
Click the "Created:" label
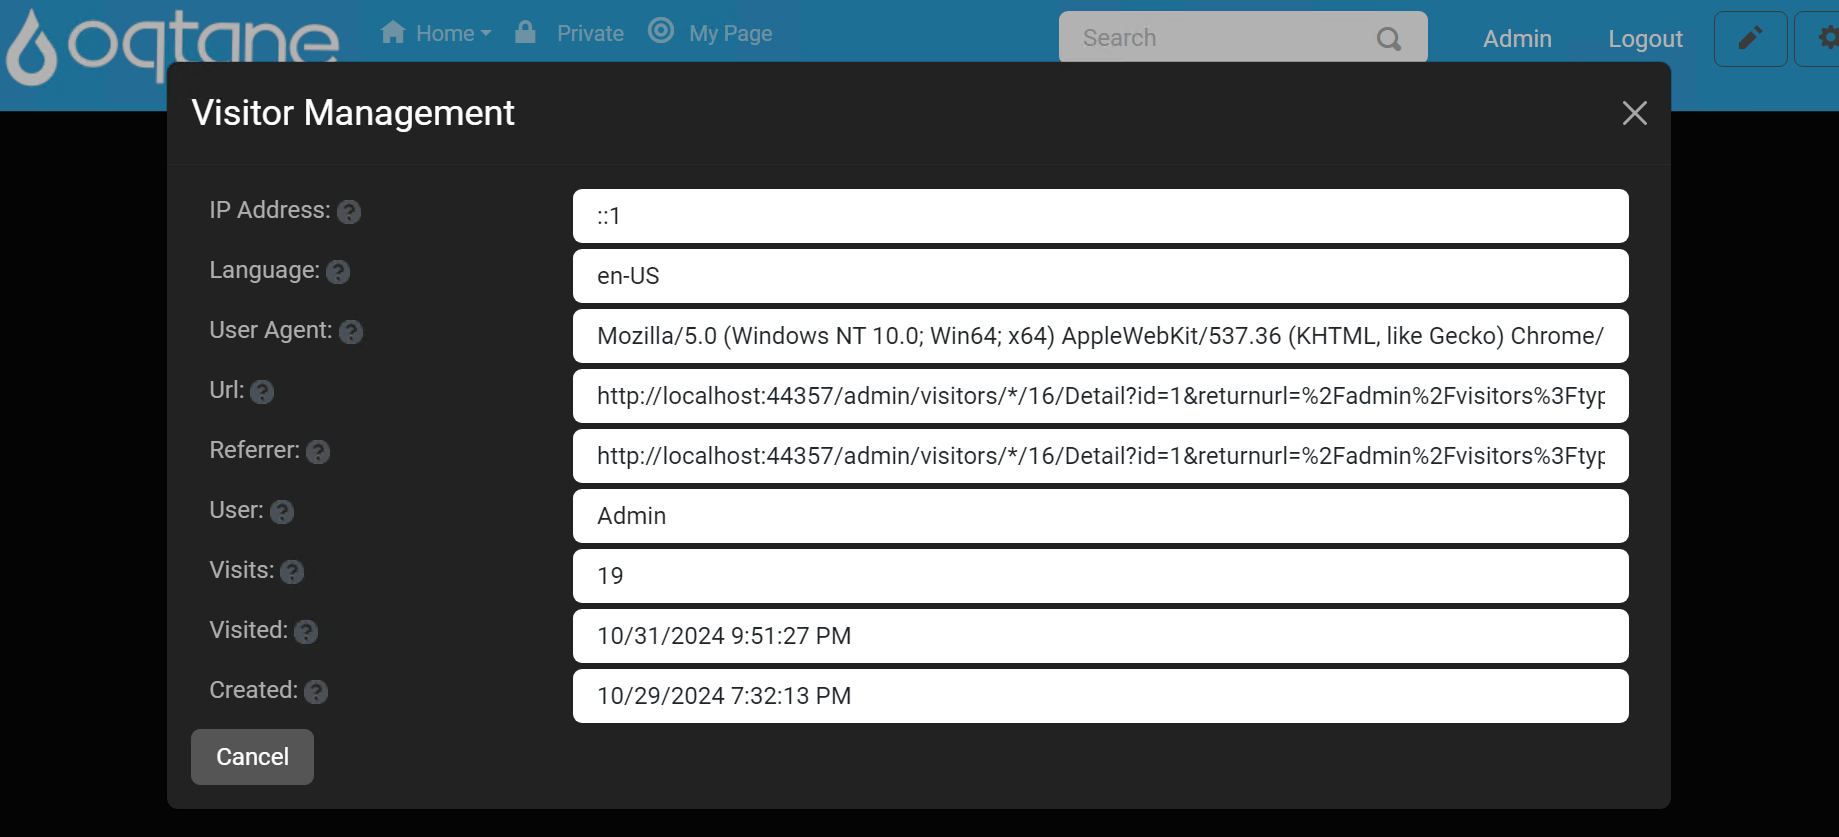click(x=254, y=690)
